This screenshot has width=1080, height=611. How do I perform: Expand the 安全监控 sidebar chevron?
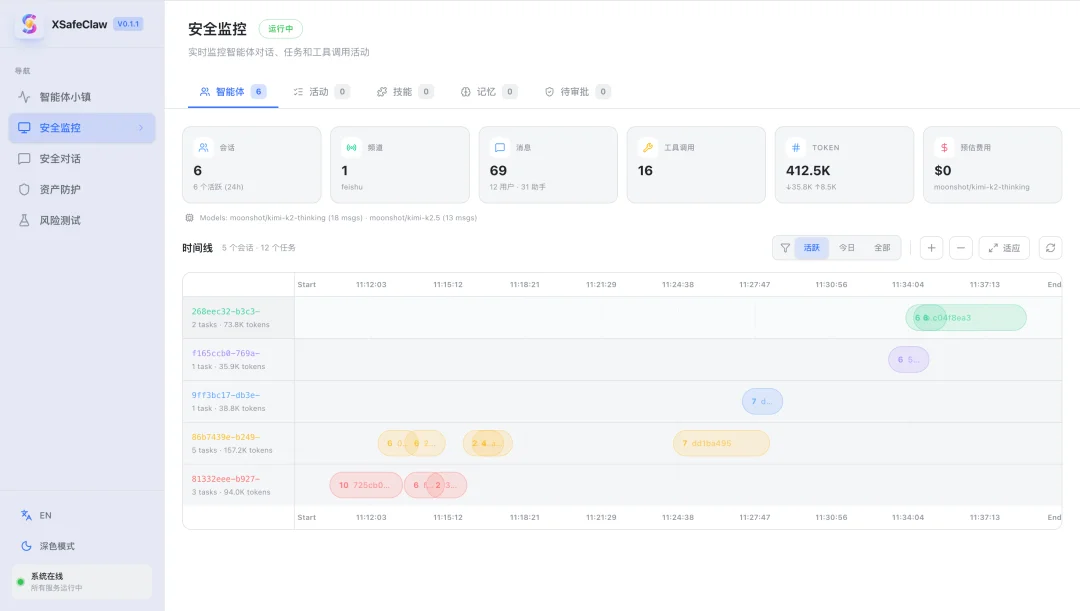[140, 128]
